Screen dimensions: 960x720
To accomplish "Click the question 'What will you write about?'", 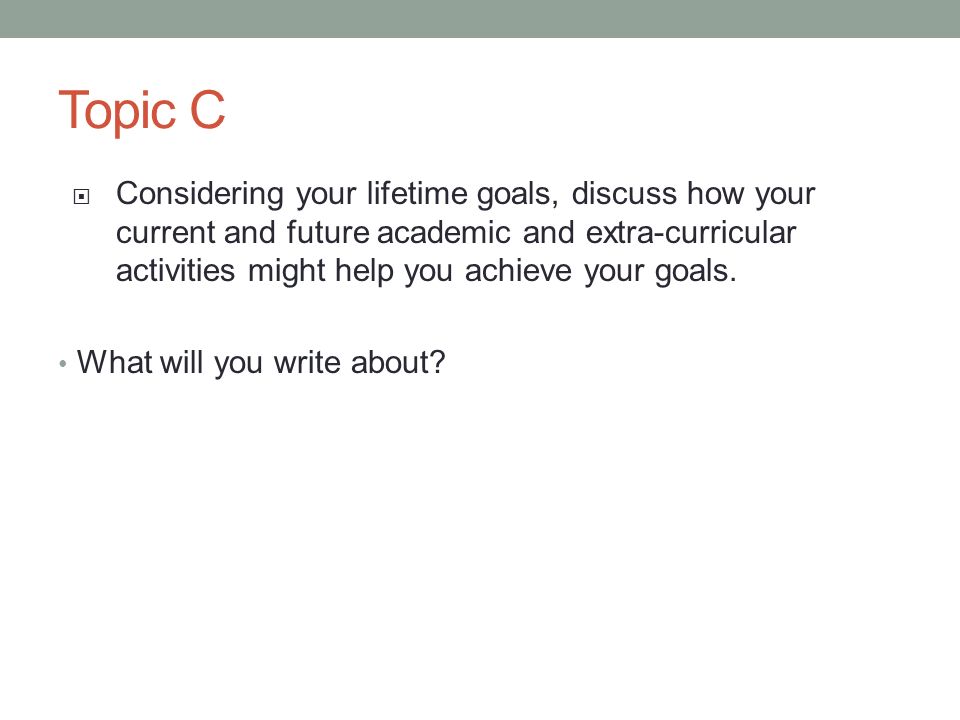I will point(261,362).
